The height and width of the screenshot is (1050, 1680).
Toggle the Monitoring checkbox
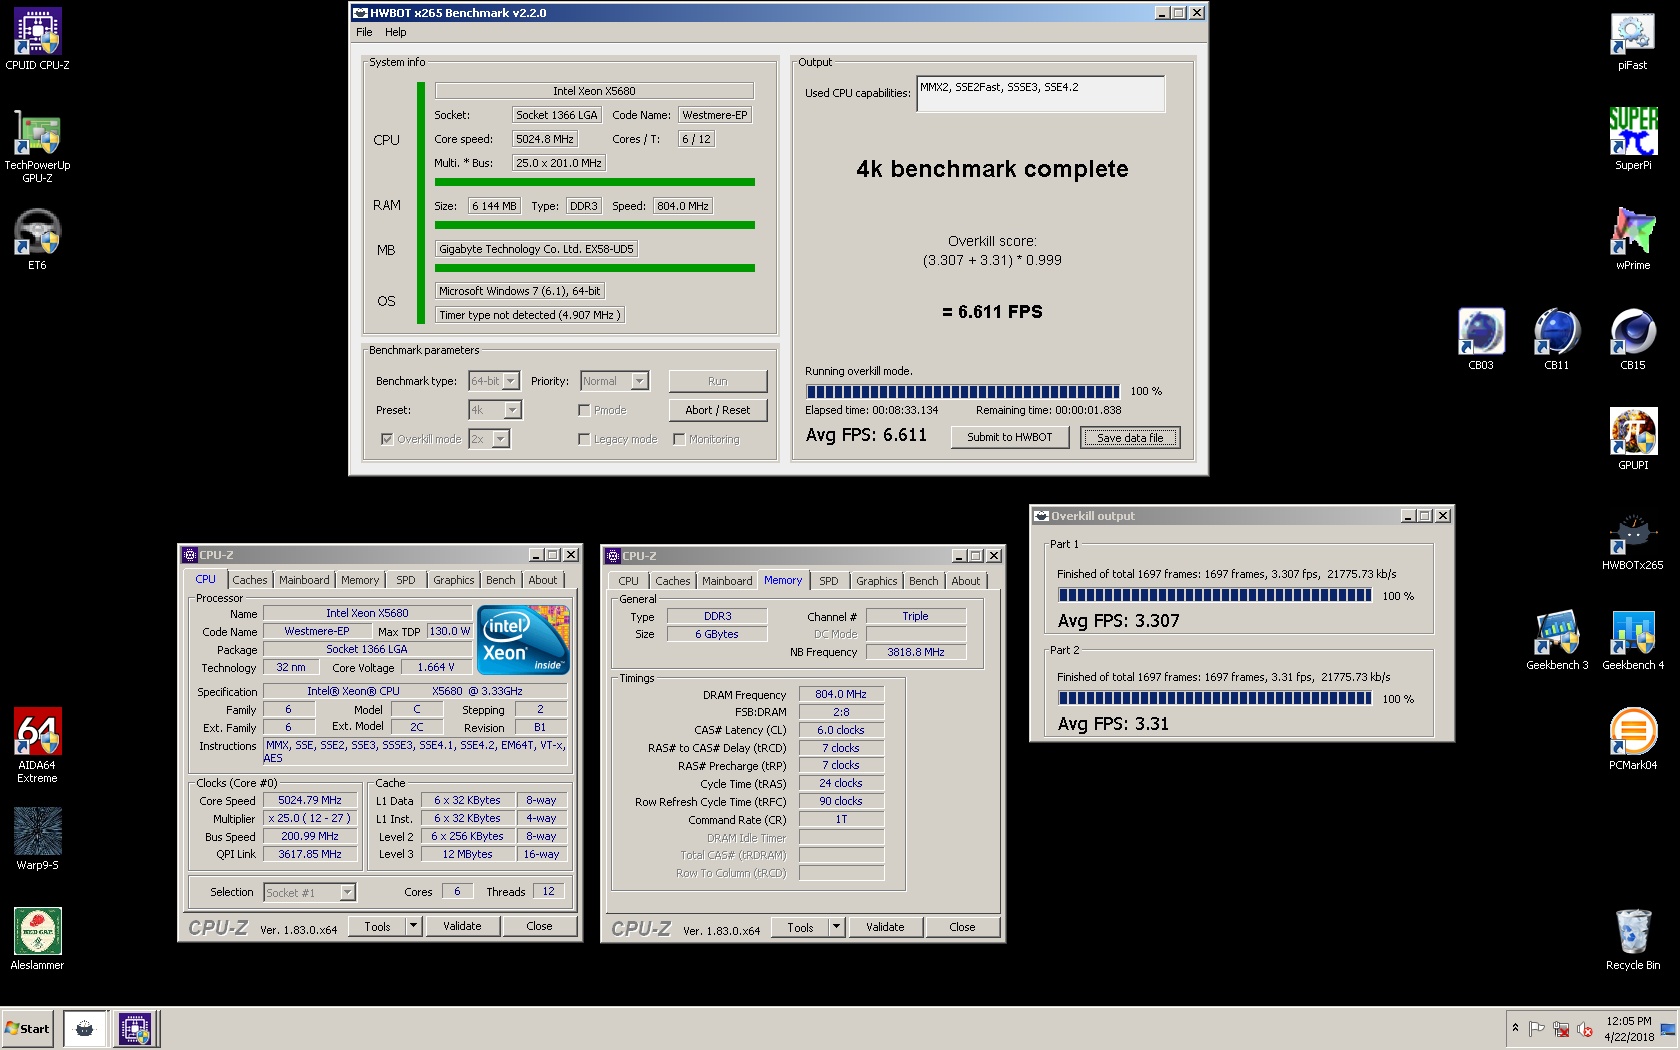click(x=679, y=439)
